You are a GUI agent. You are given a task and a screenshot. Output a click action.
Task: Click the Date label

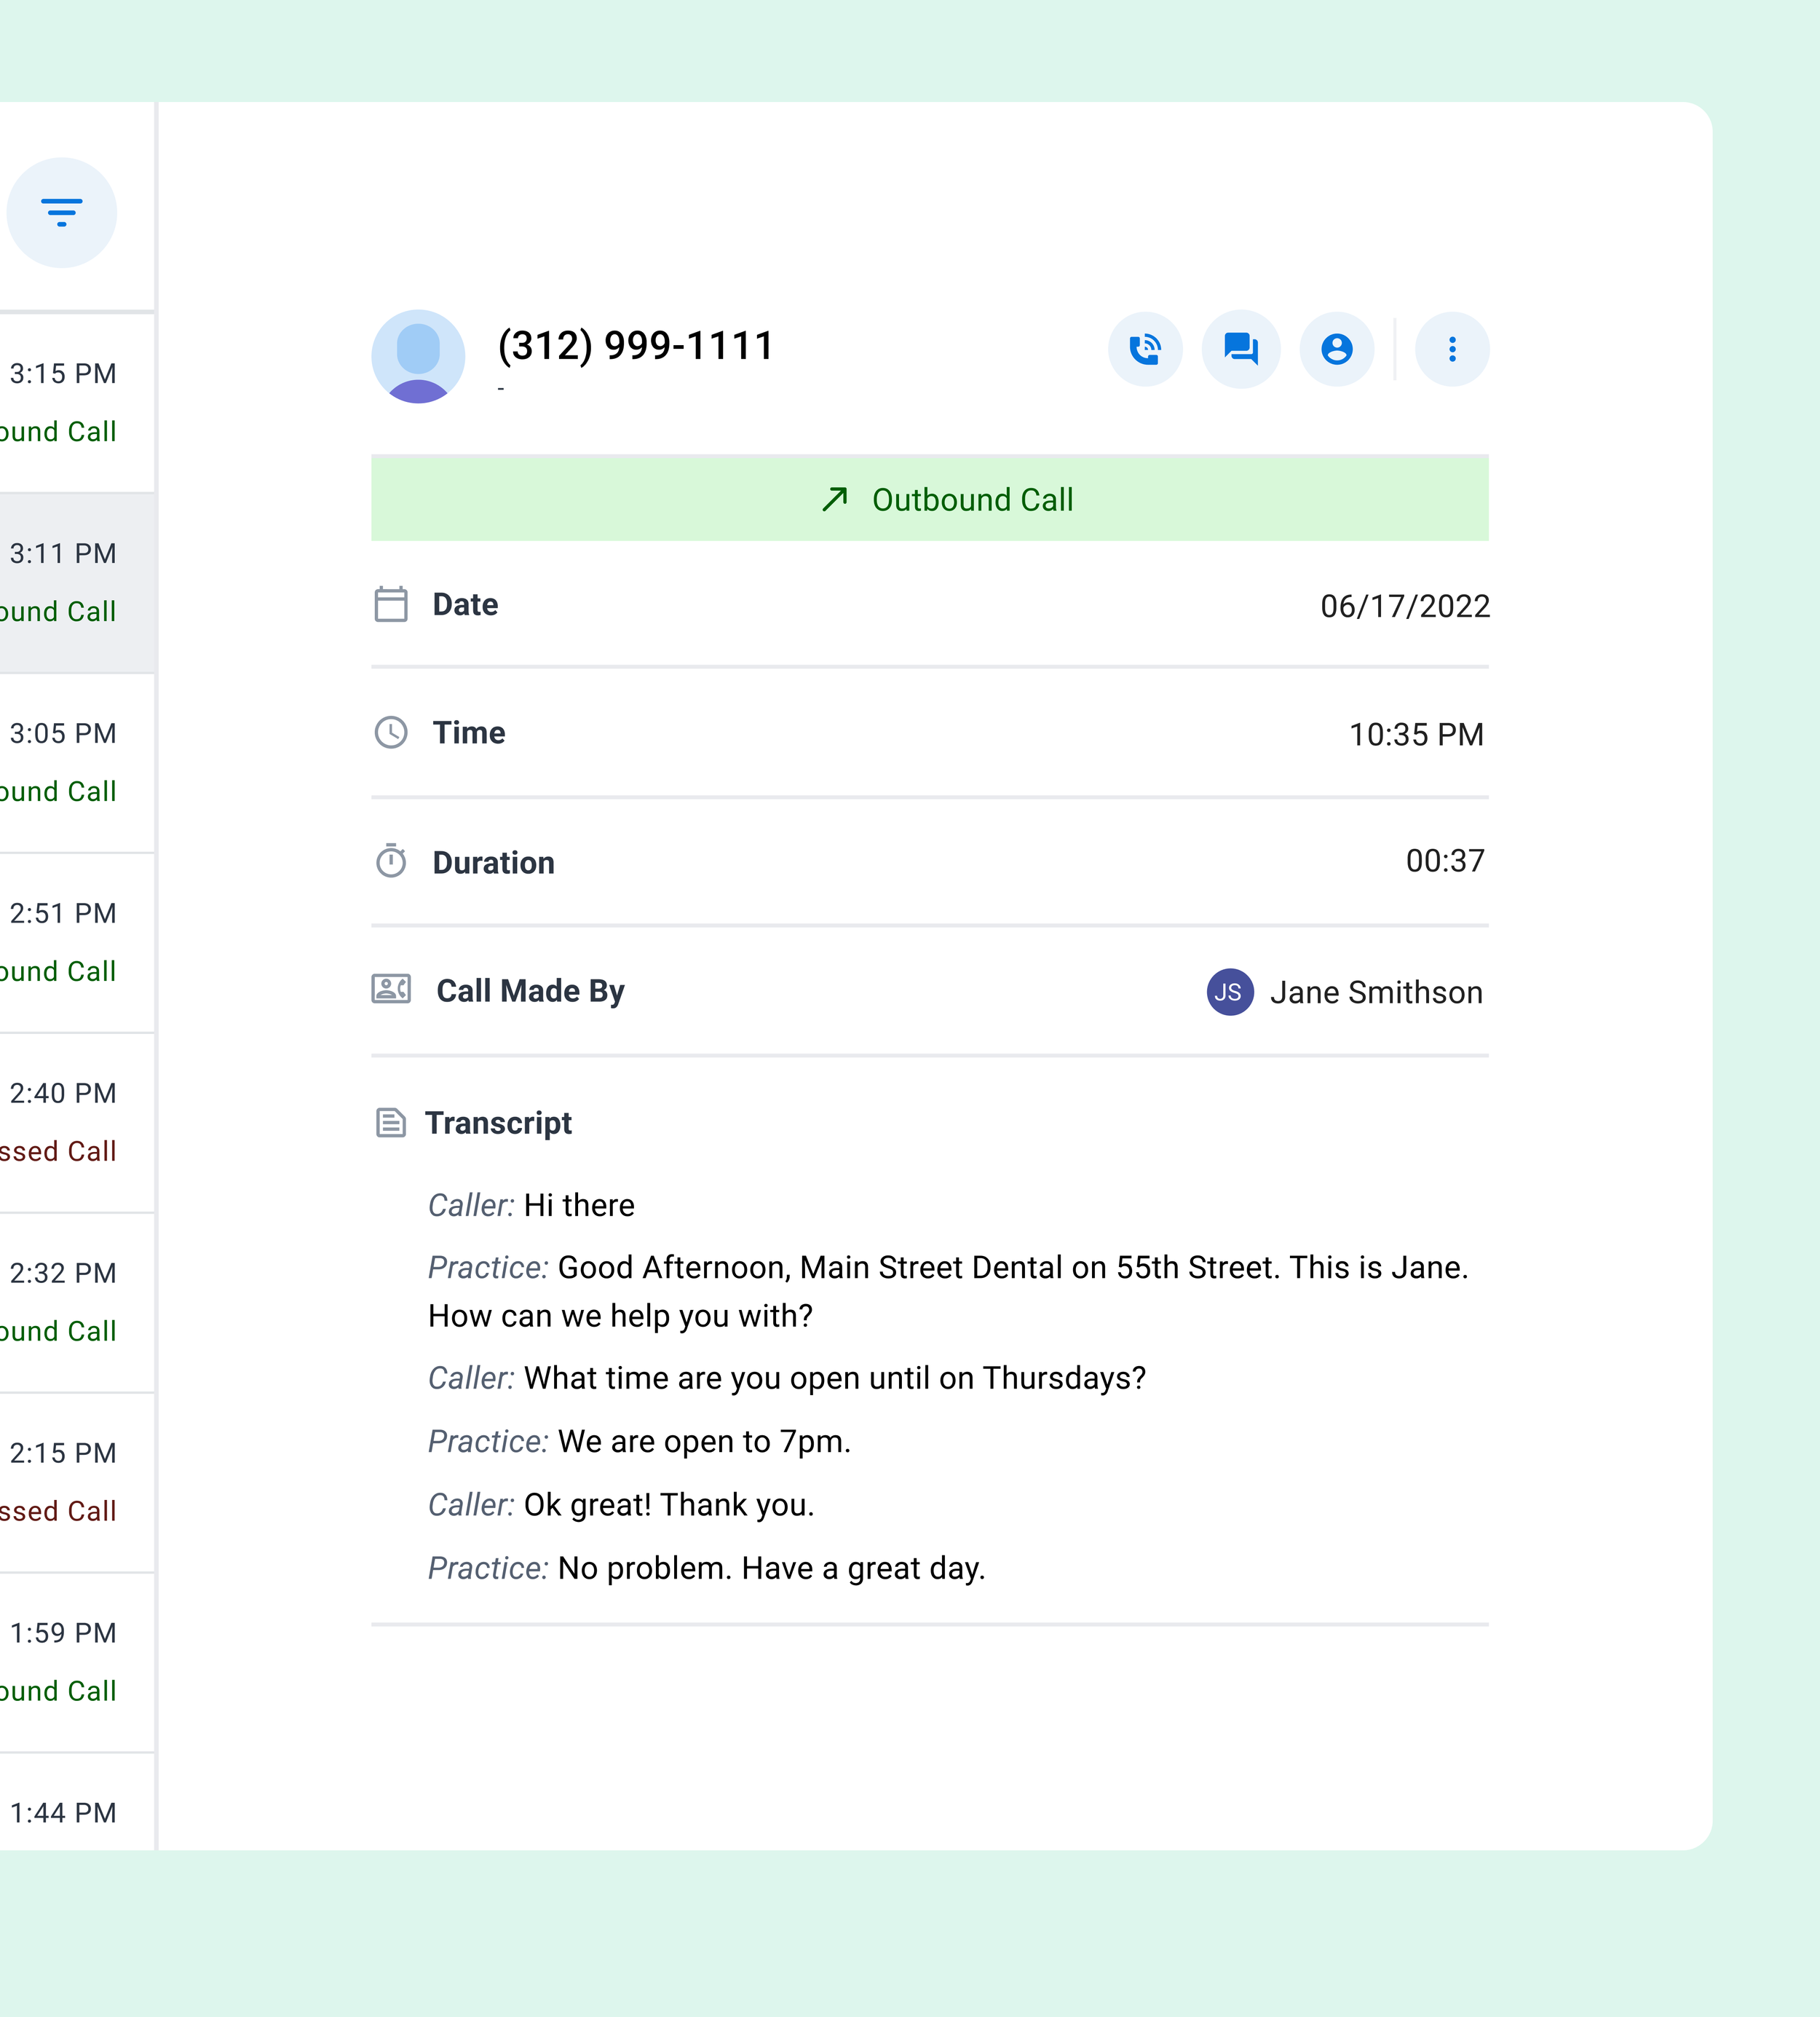coord(465,605)
